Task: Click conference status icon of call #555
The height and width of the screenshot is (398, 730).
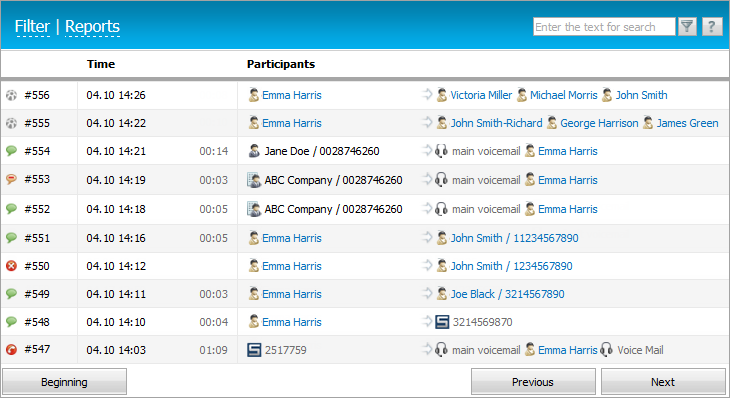Action: [11, 123]
